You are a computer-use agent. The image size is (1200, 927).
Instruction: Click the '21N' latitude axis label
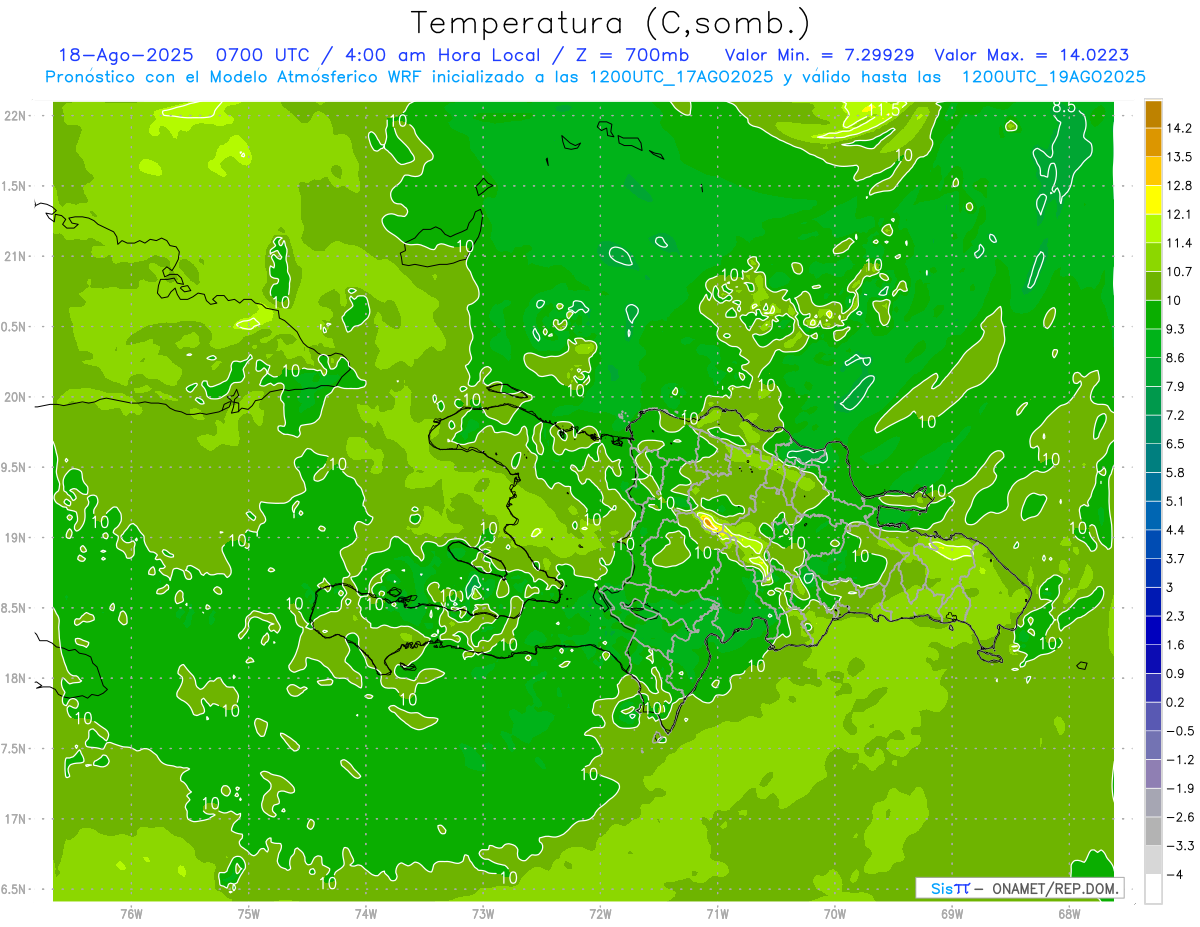[x=14, y=256]
